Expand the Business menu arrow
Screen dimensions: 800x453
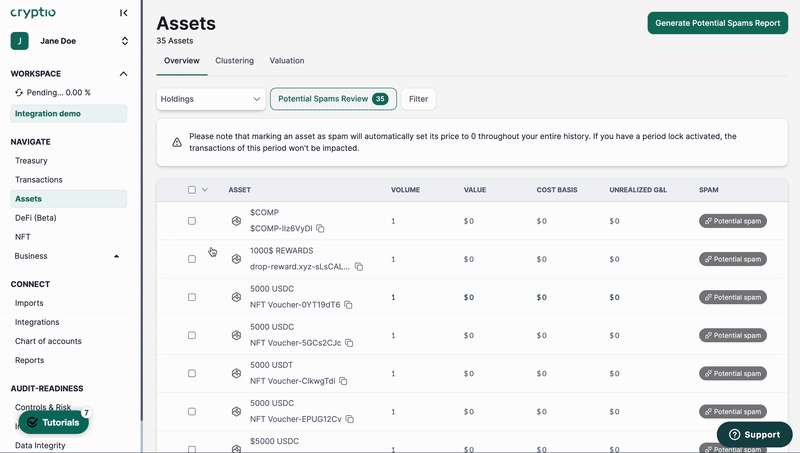[116, 256]
